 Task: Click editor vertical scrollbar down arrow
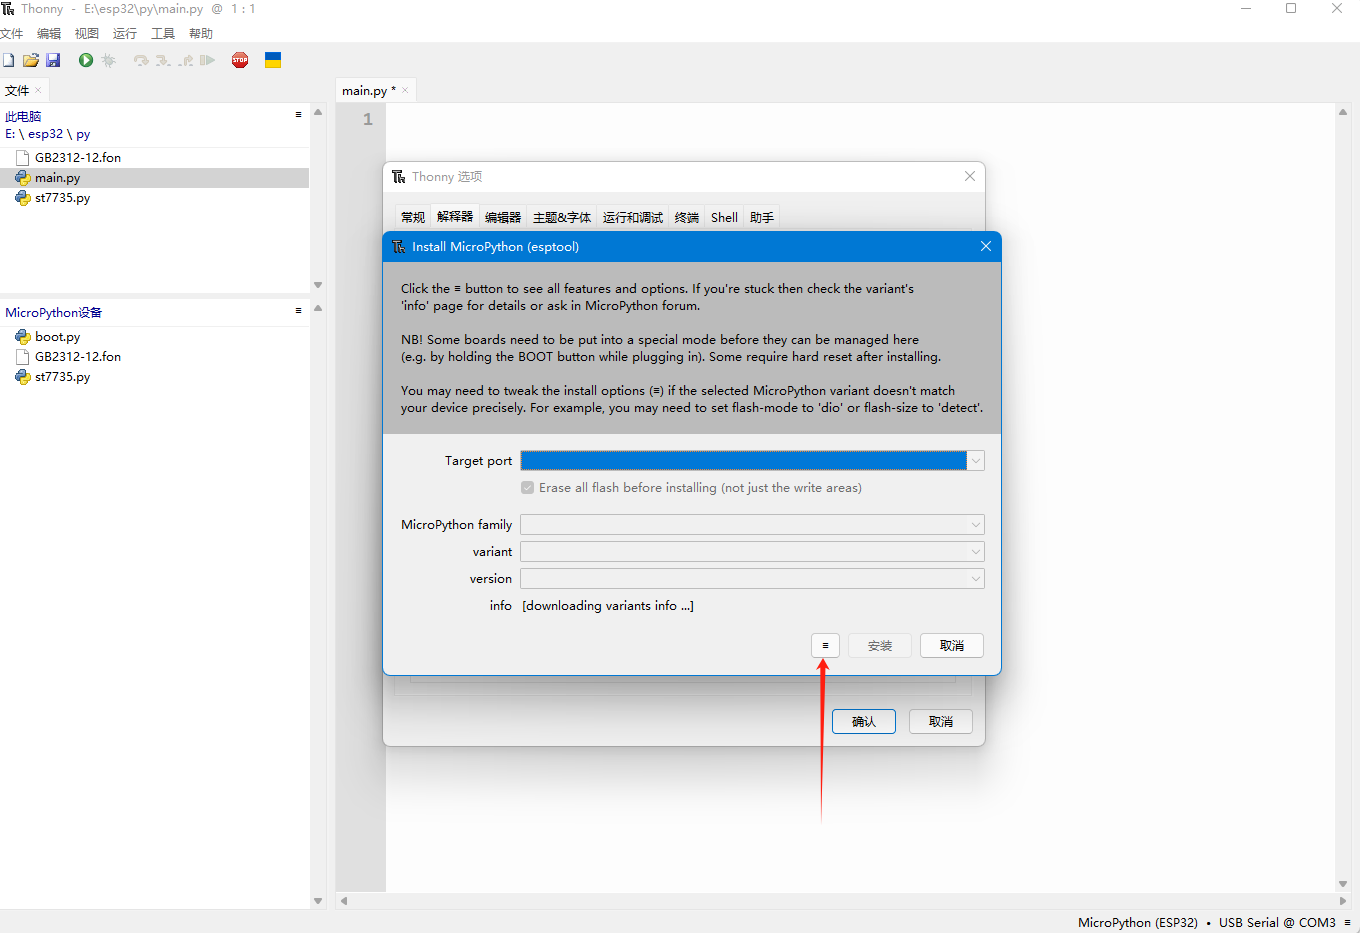point(1343,884)
